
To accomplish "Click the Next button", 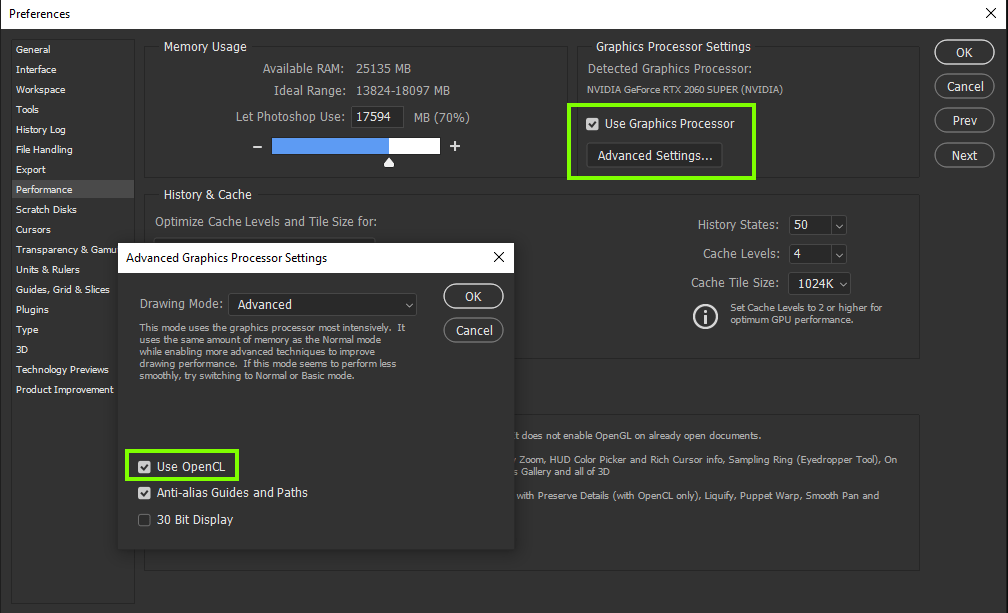I will (963, 155).
